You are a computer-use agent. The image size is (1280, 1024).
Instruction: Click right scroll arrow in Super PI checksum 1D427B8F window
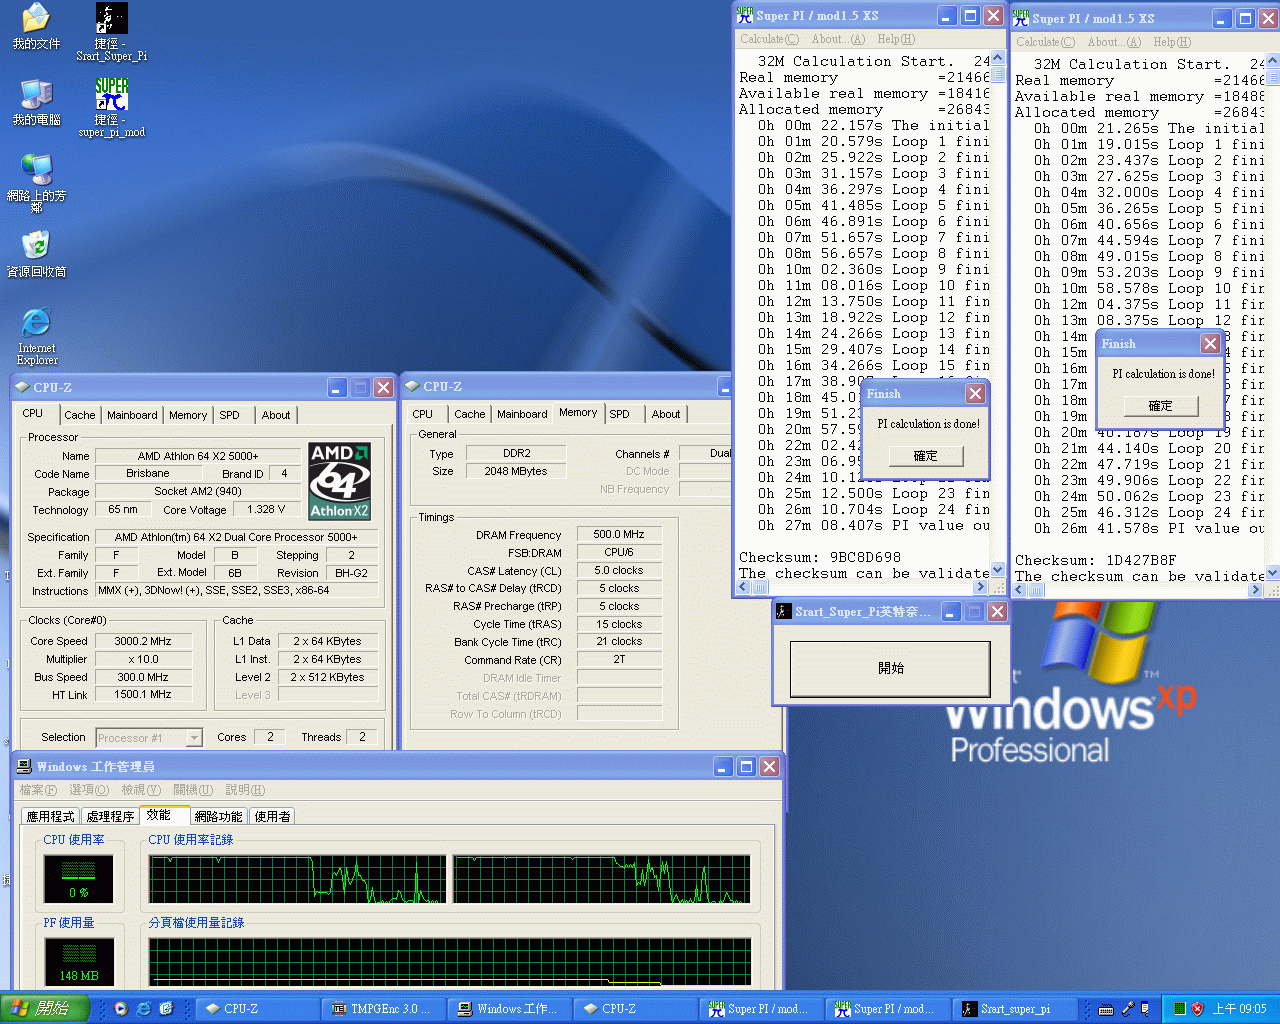[1255, 590]
